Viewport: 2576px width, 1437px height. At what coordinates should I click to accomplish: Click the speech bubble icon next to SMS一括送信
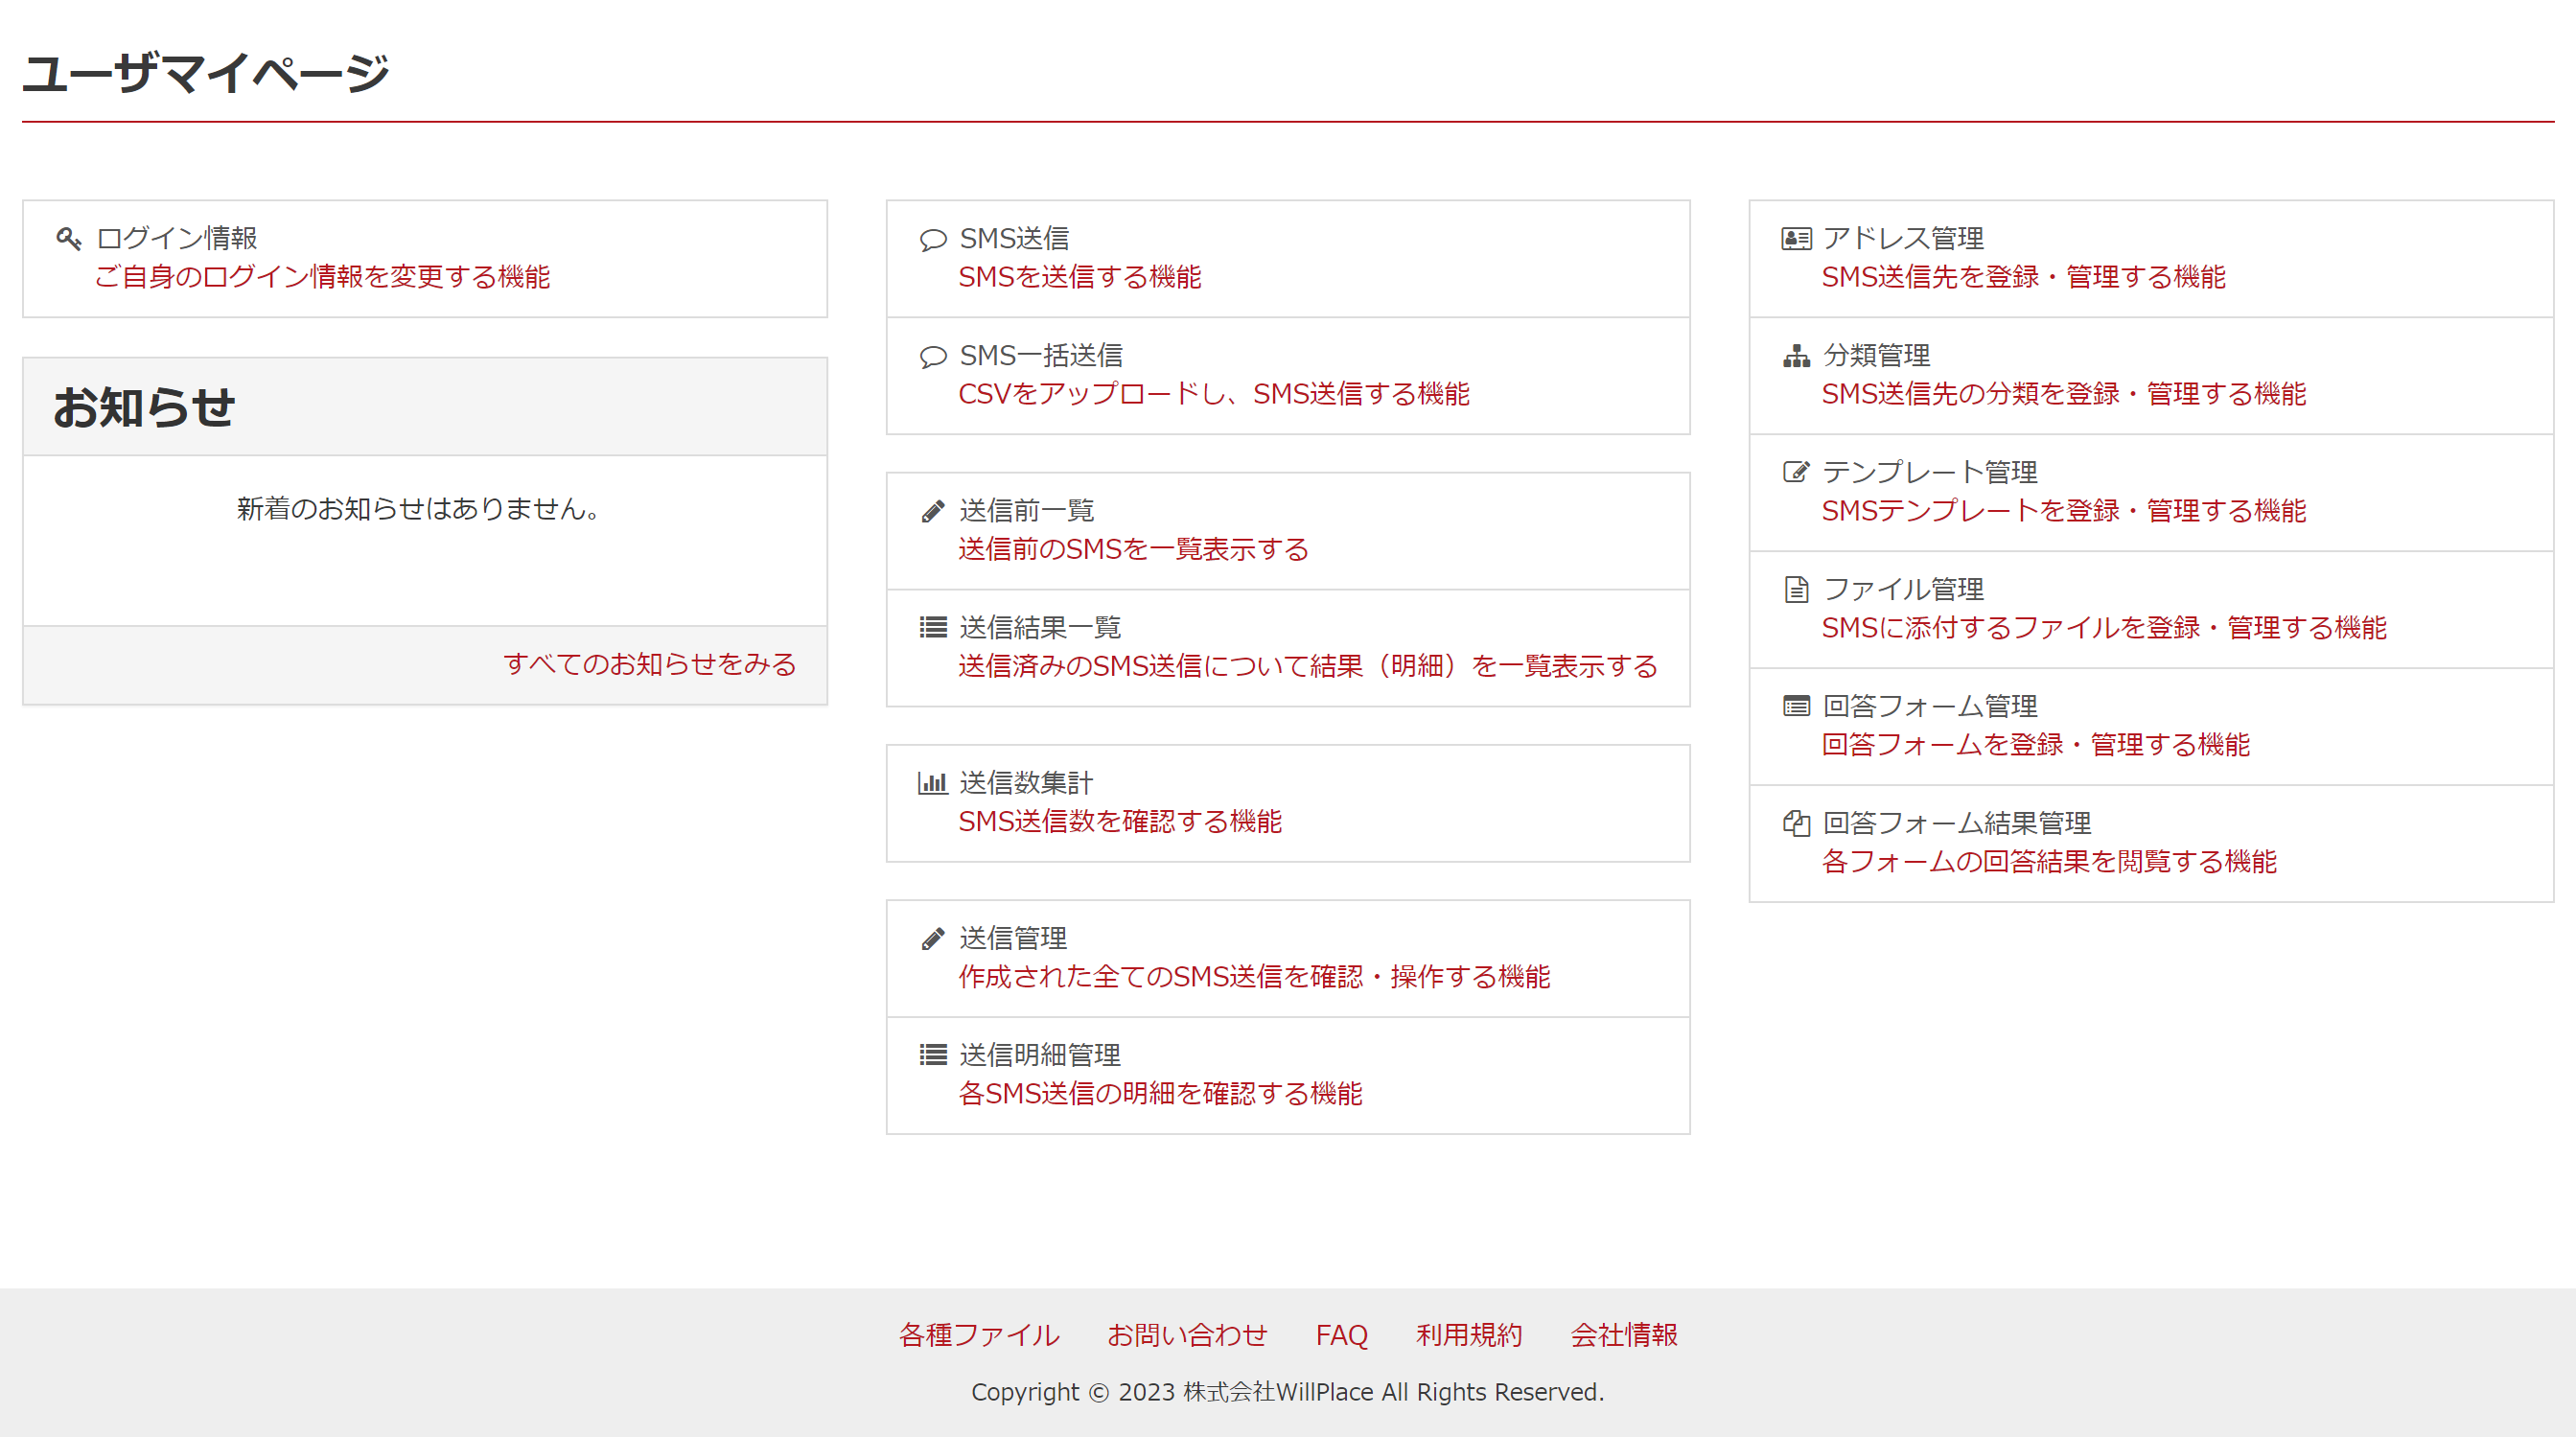(932, 356)
